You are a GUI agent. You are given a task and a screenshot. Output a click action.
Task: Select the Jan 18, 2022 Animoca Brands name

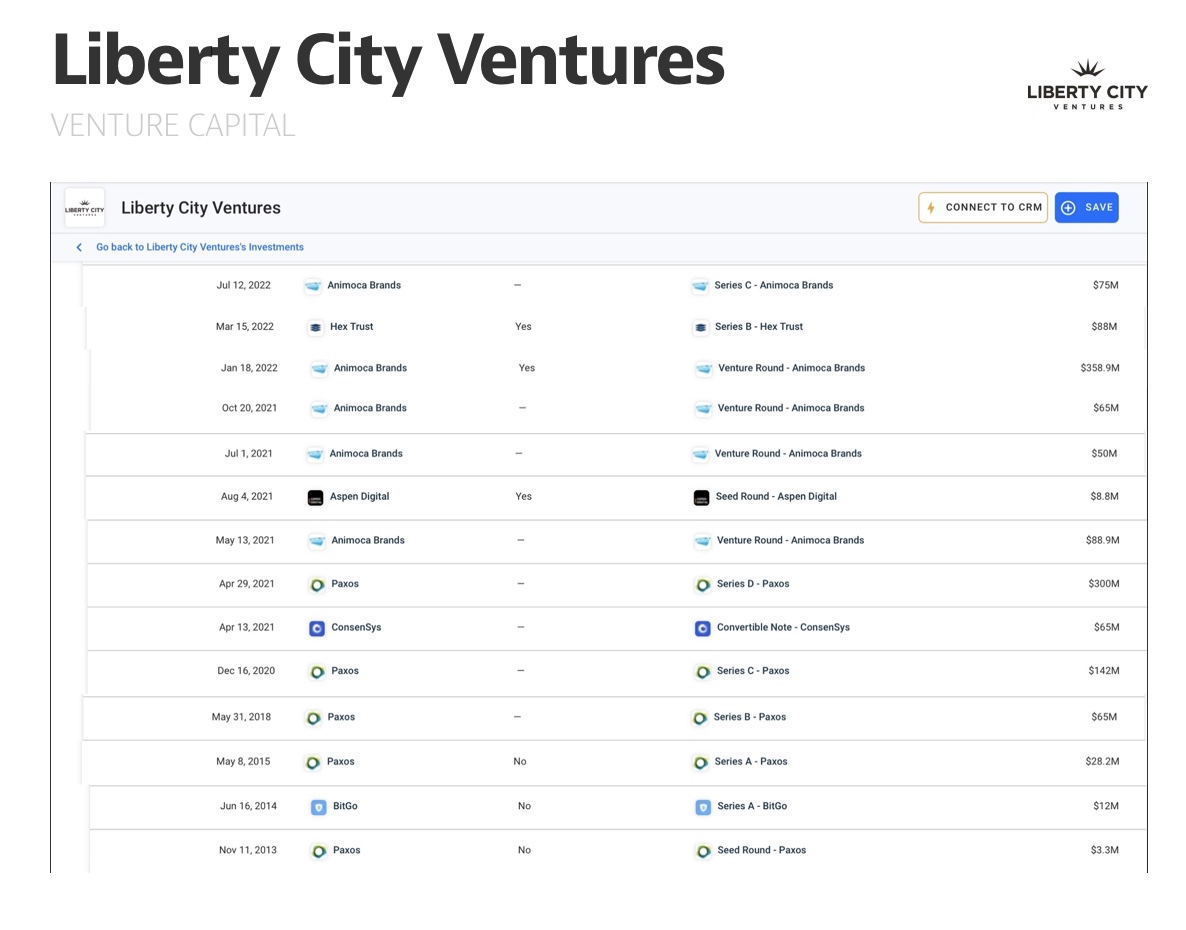click(370, 368)
